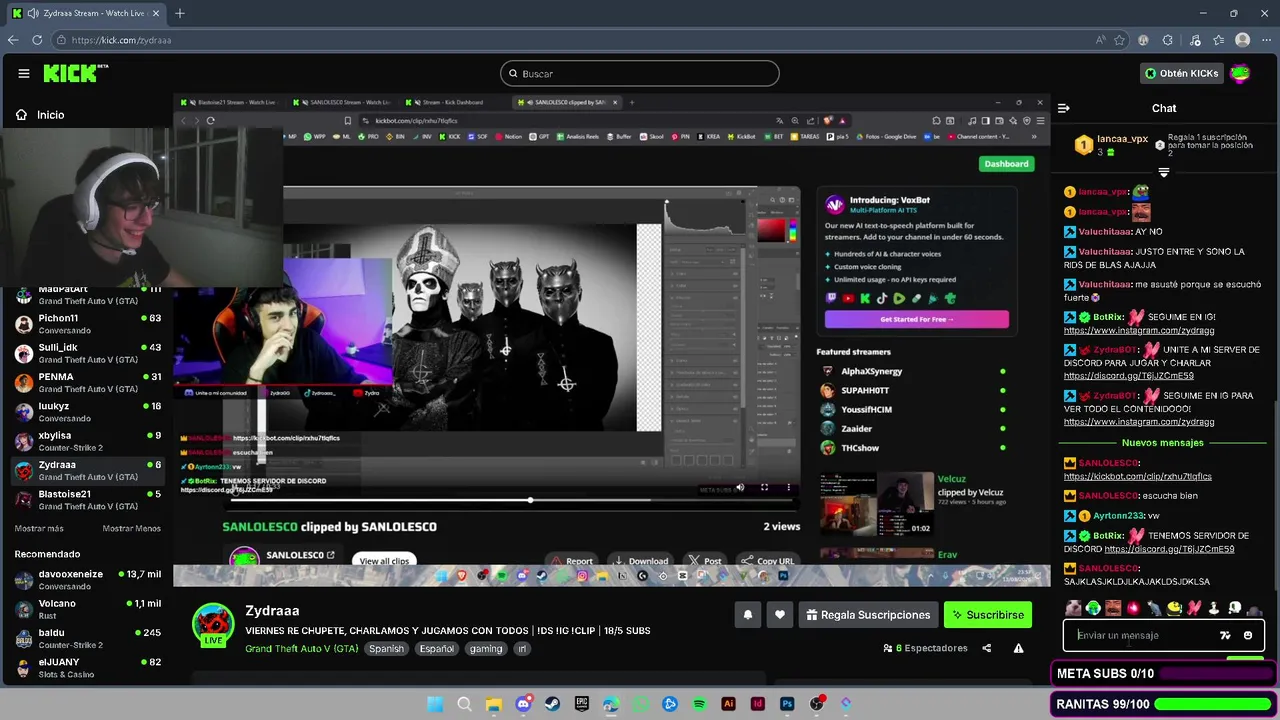Image resolution: width=1280 pixels, height=720 pixels.
Task: Open xbylisa channel in sidebar
Action: click(87, 441)
